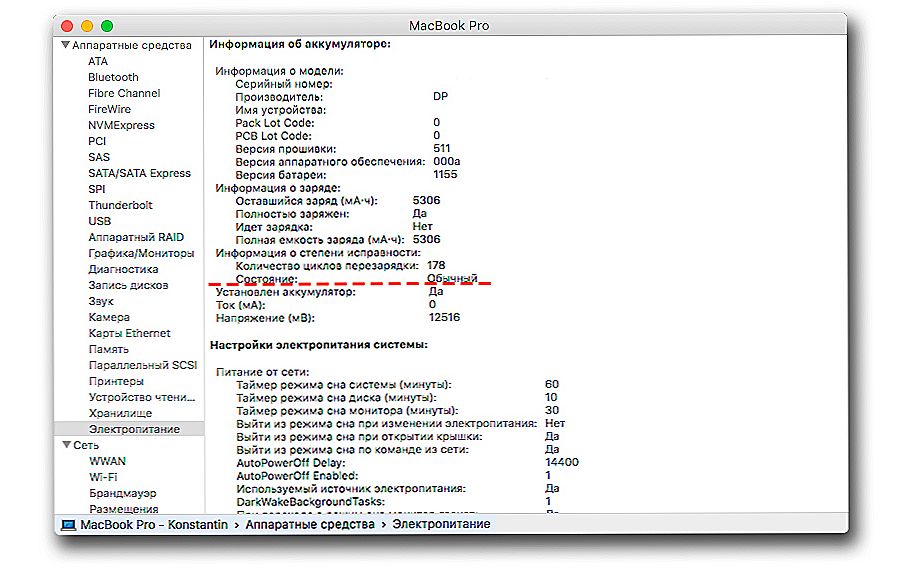This screenshot has width=902, height=569.
Task: Open Размещения under Сеть
Action: point(124,509)
